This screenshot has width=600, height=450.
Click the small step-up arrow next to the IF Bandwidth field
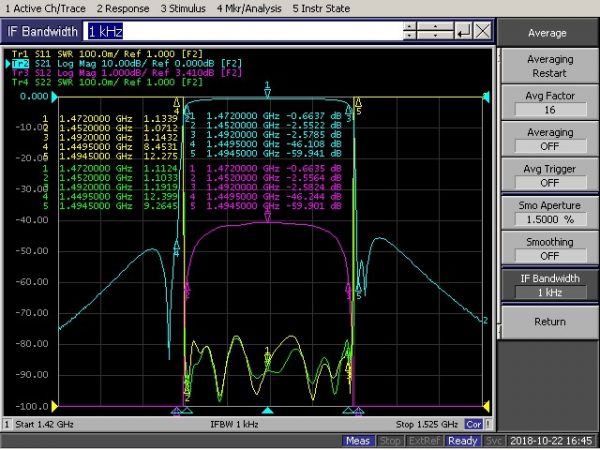click(x=409, y=26)
